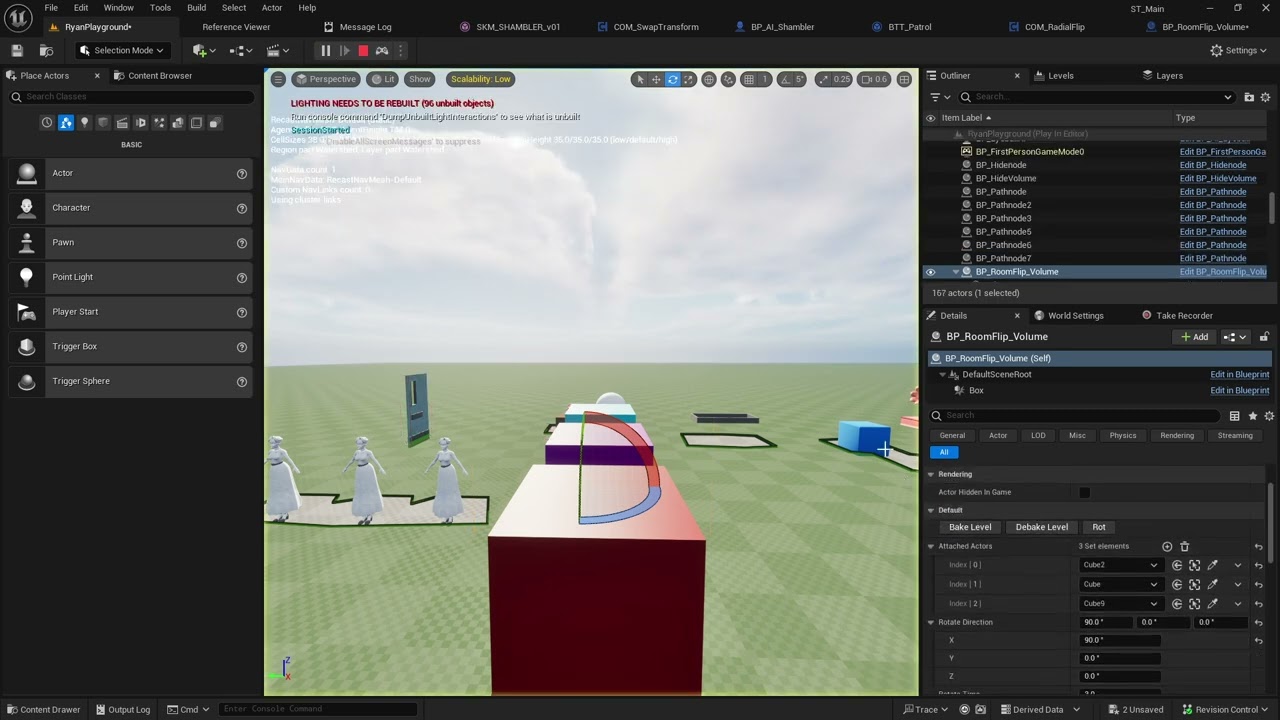Toggle the world/local coordinate globe icon
The width and height of the screenshot is (1280, 720).
(709, 79)
